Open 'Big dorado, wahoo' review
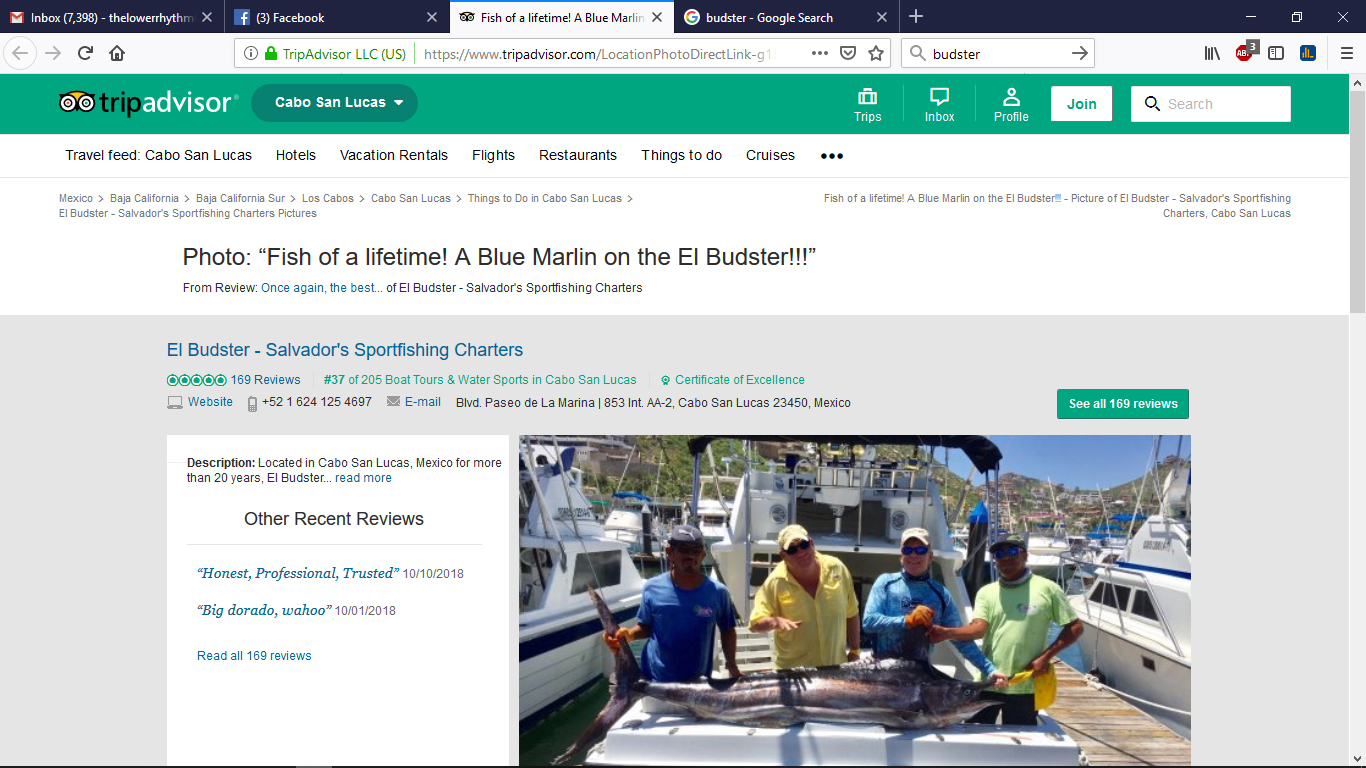 [264, 610]
